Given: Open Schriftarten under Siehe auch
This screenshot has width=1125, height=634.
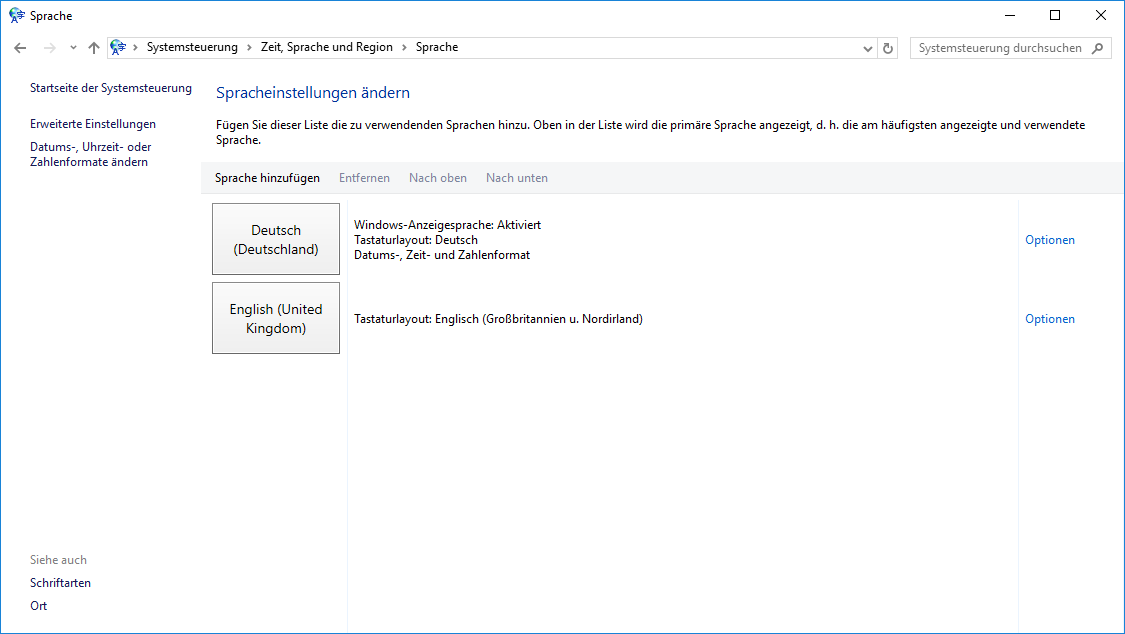Looking at the screenshot, I should point(60,583).
